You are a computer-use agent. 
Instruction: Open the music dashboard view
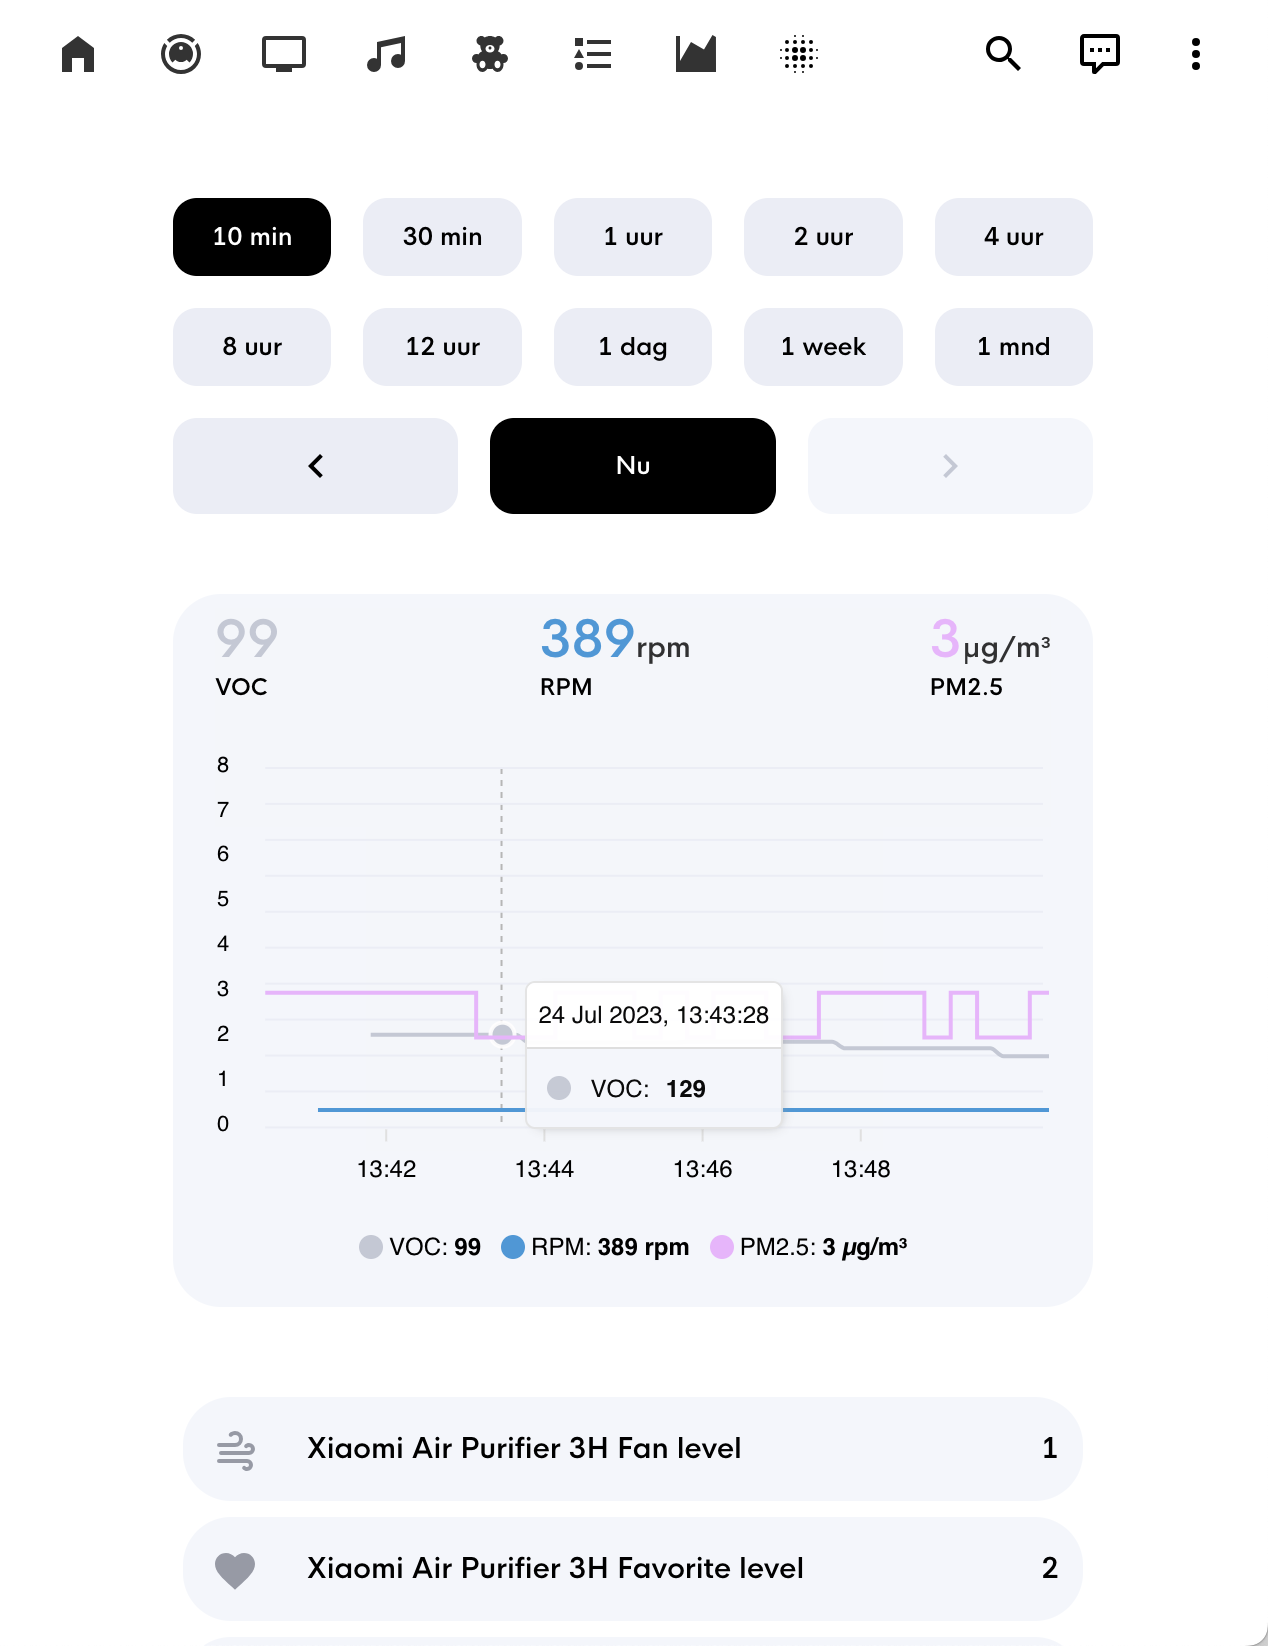(386, 54)
